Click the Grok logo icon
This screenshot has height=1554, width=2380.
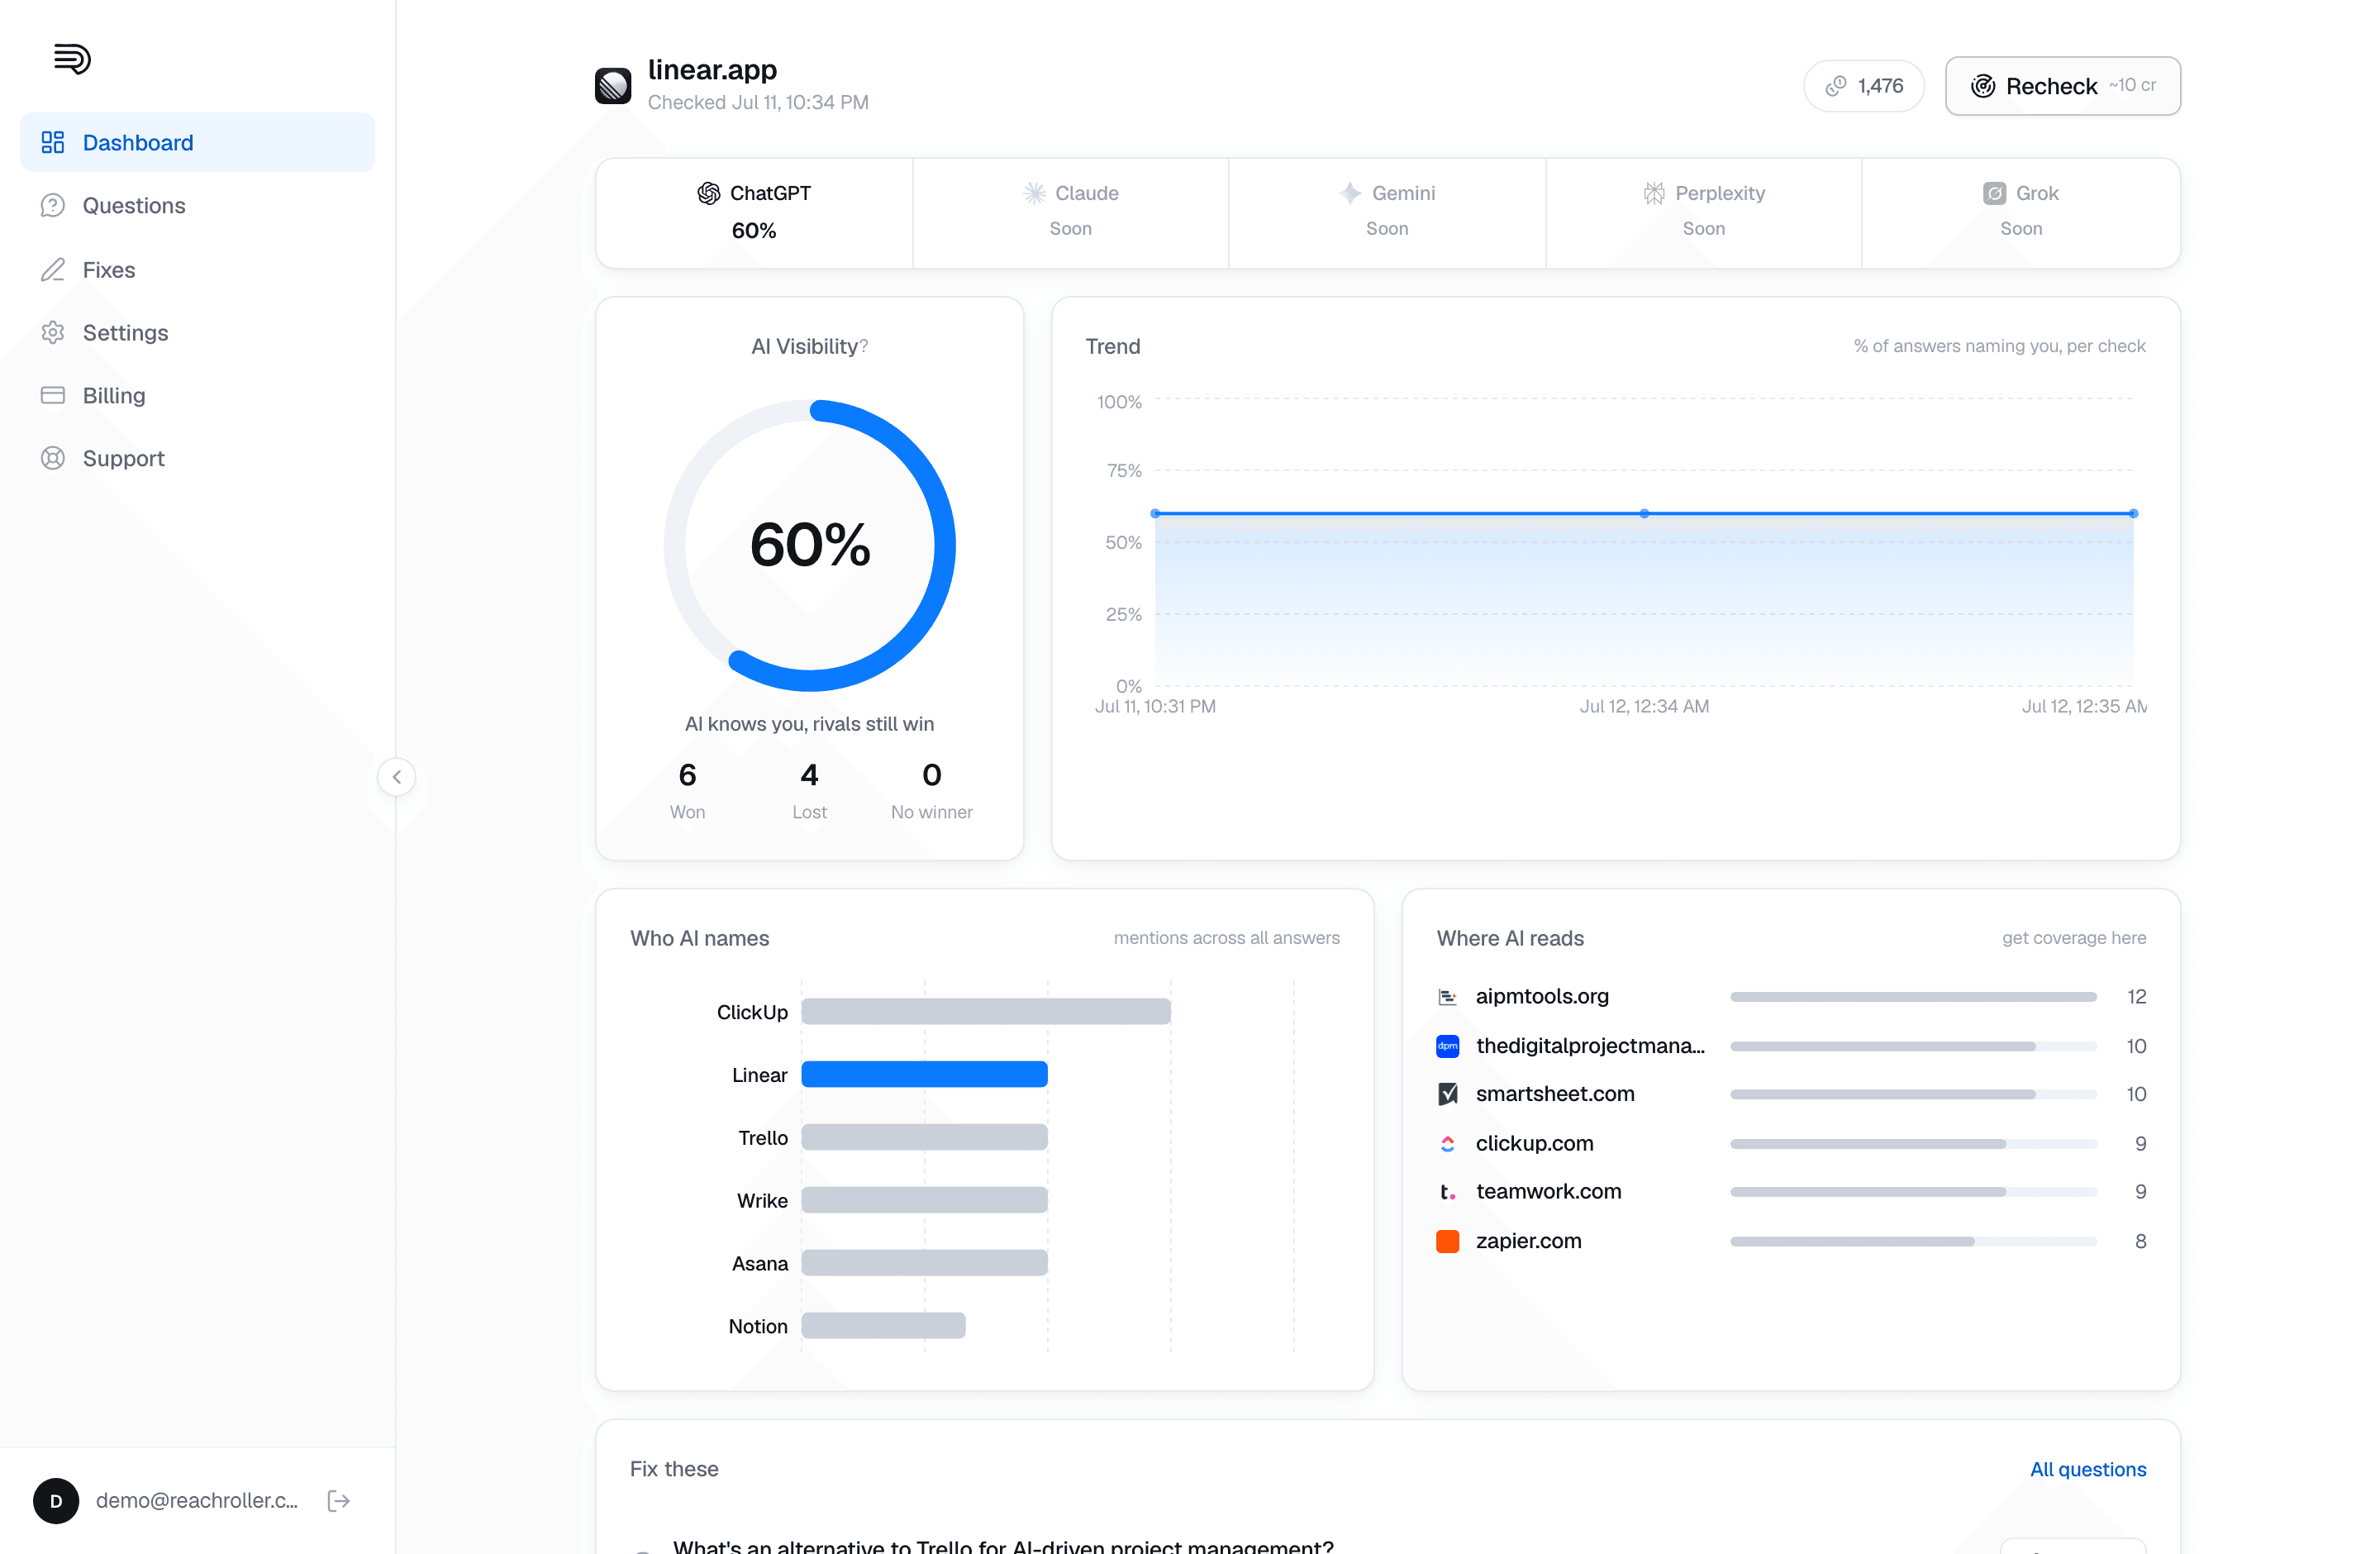pos(1994,193)
